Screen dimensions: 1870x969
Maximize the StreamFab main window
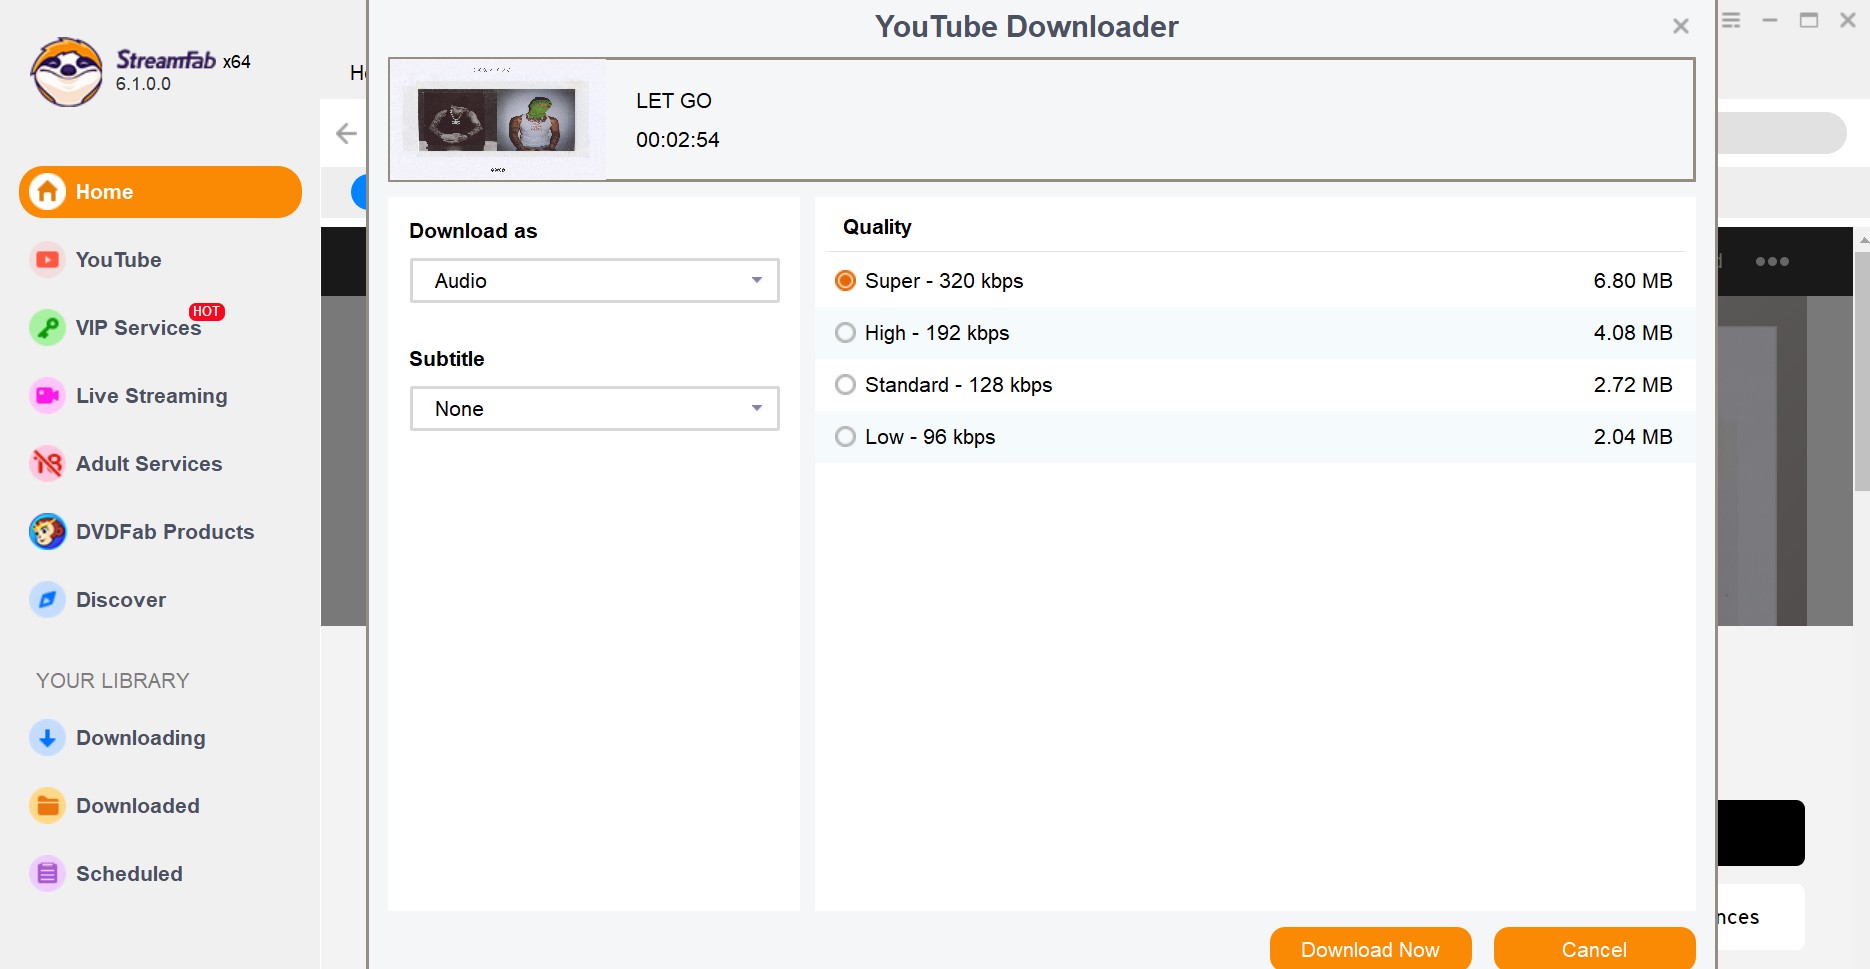pyautogui.click(x=1809, y=20)
